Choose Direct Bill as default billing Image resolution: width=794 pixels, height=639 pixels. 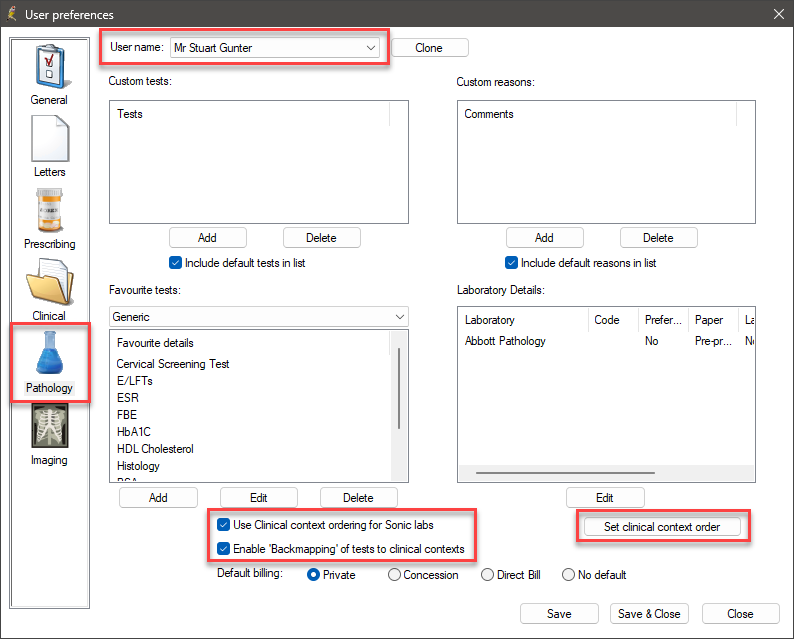tap(488, 575)
